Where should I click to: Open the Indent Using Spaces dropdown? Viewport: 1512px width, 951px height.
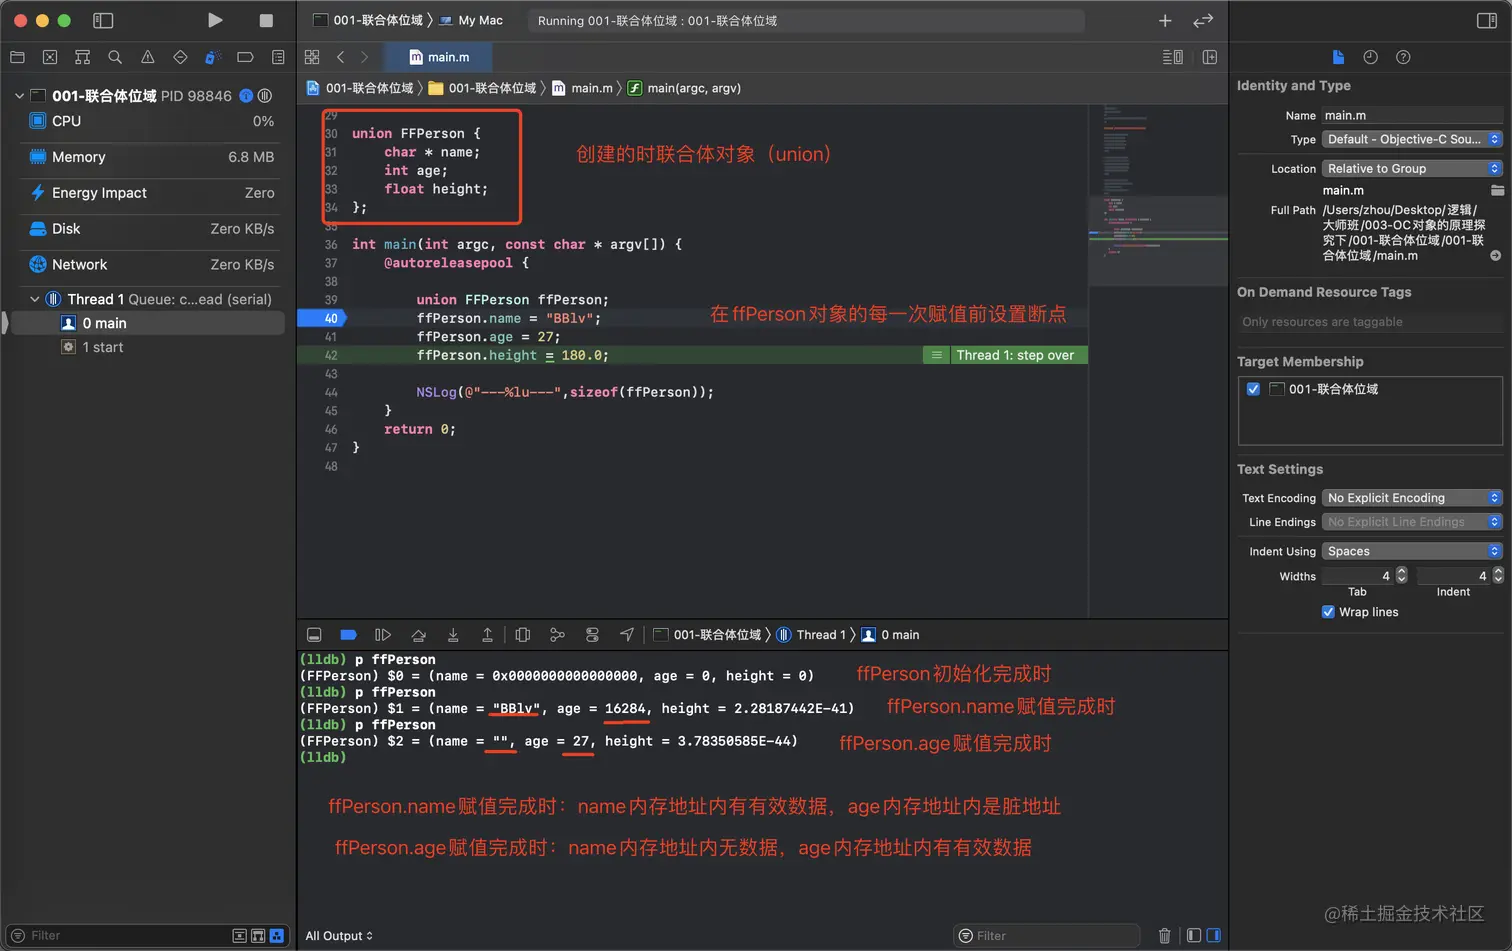[x=1412, y=551]
